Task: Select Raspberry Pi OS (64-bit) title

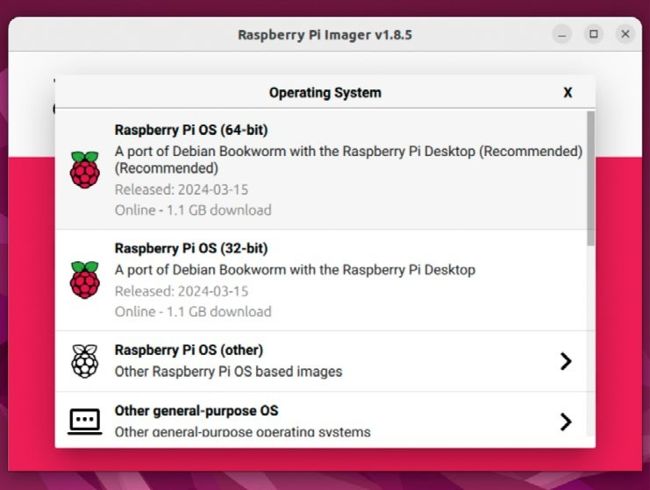Action: [191, 130]
